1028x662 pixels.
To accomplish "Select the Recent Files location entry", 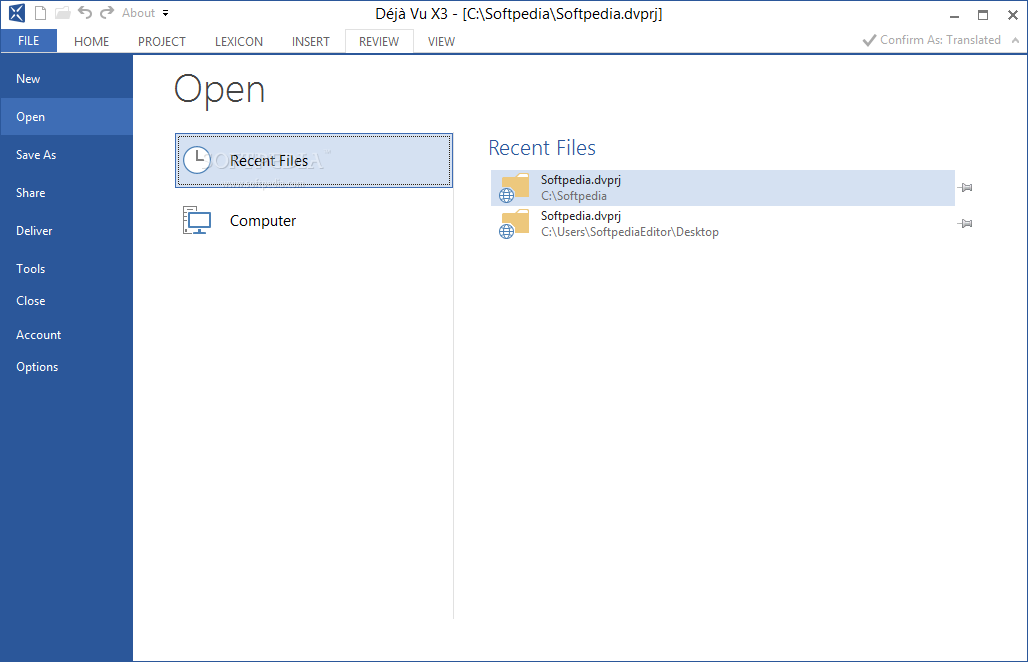I will coord(314,161).
